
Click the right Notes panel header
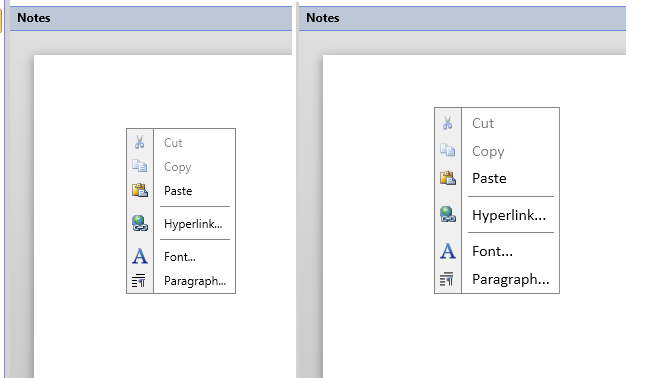(462, 18)
